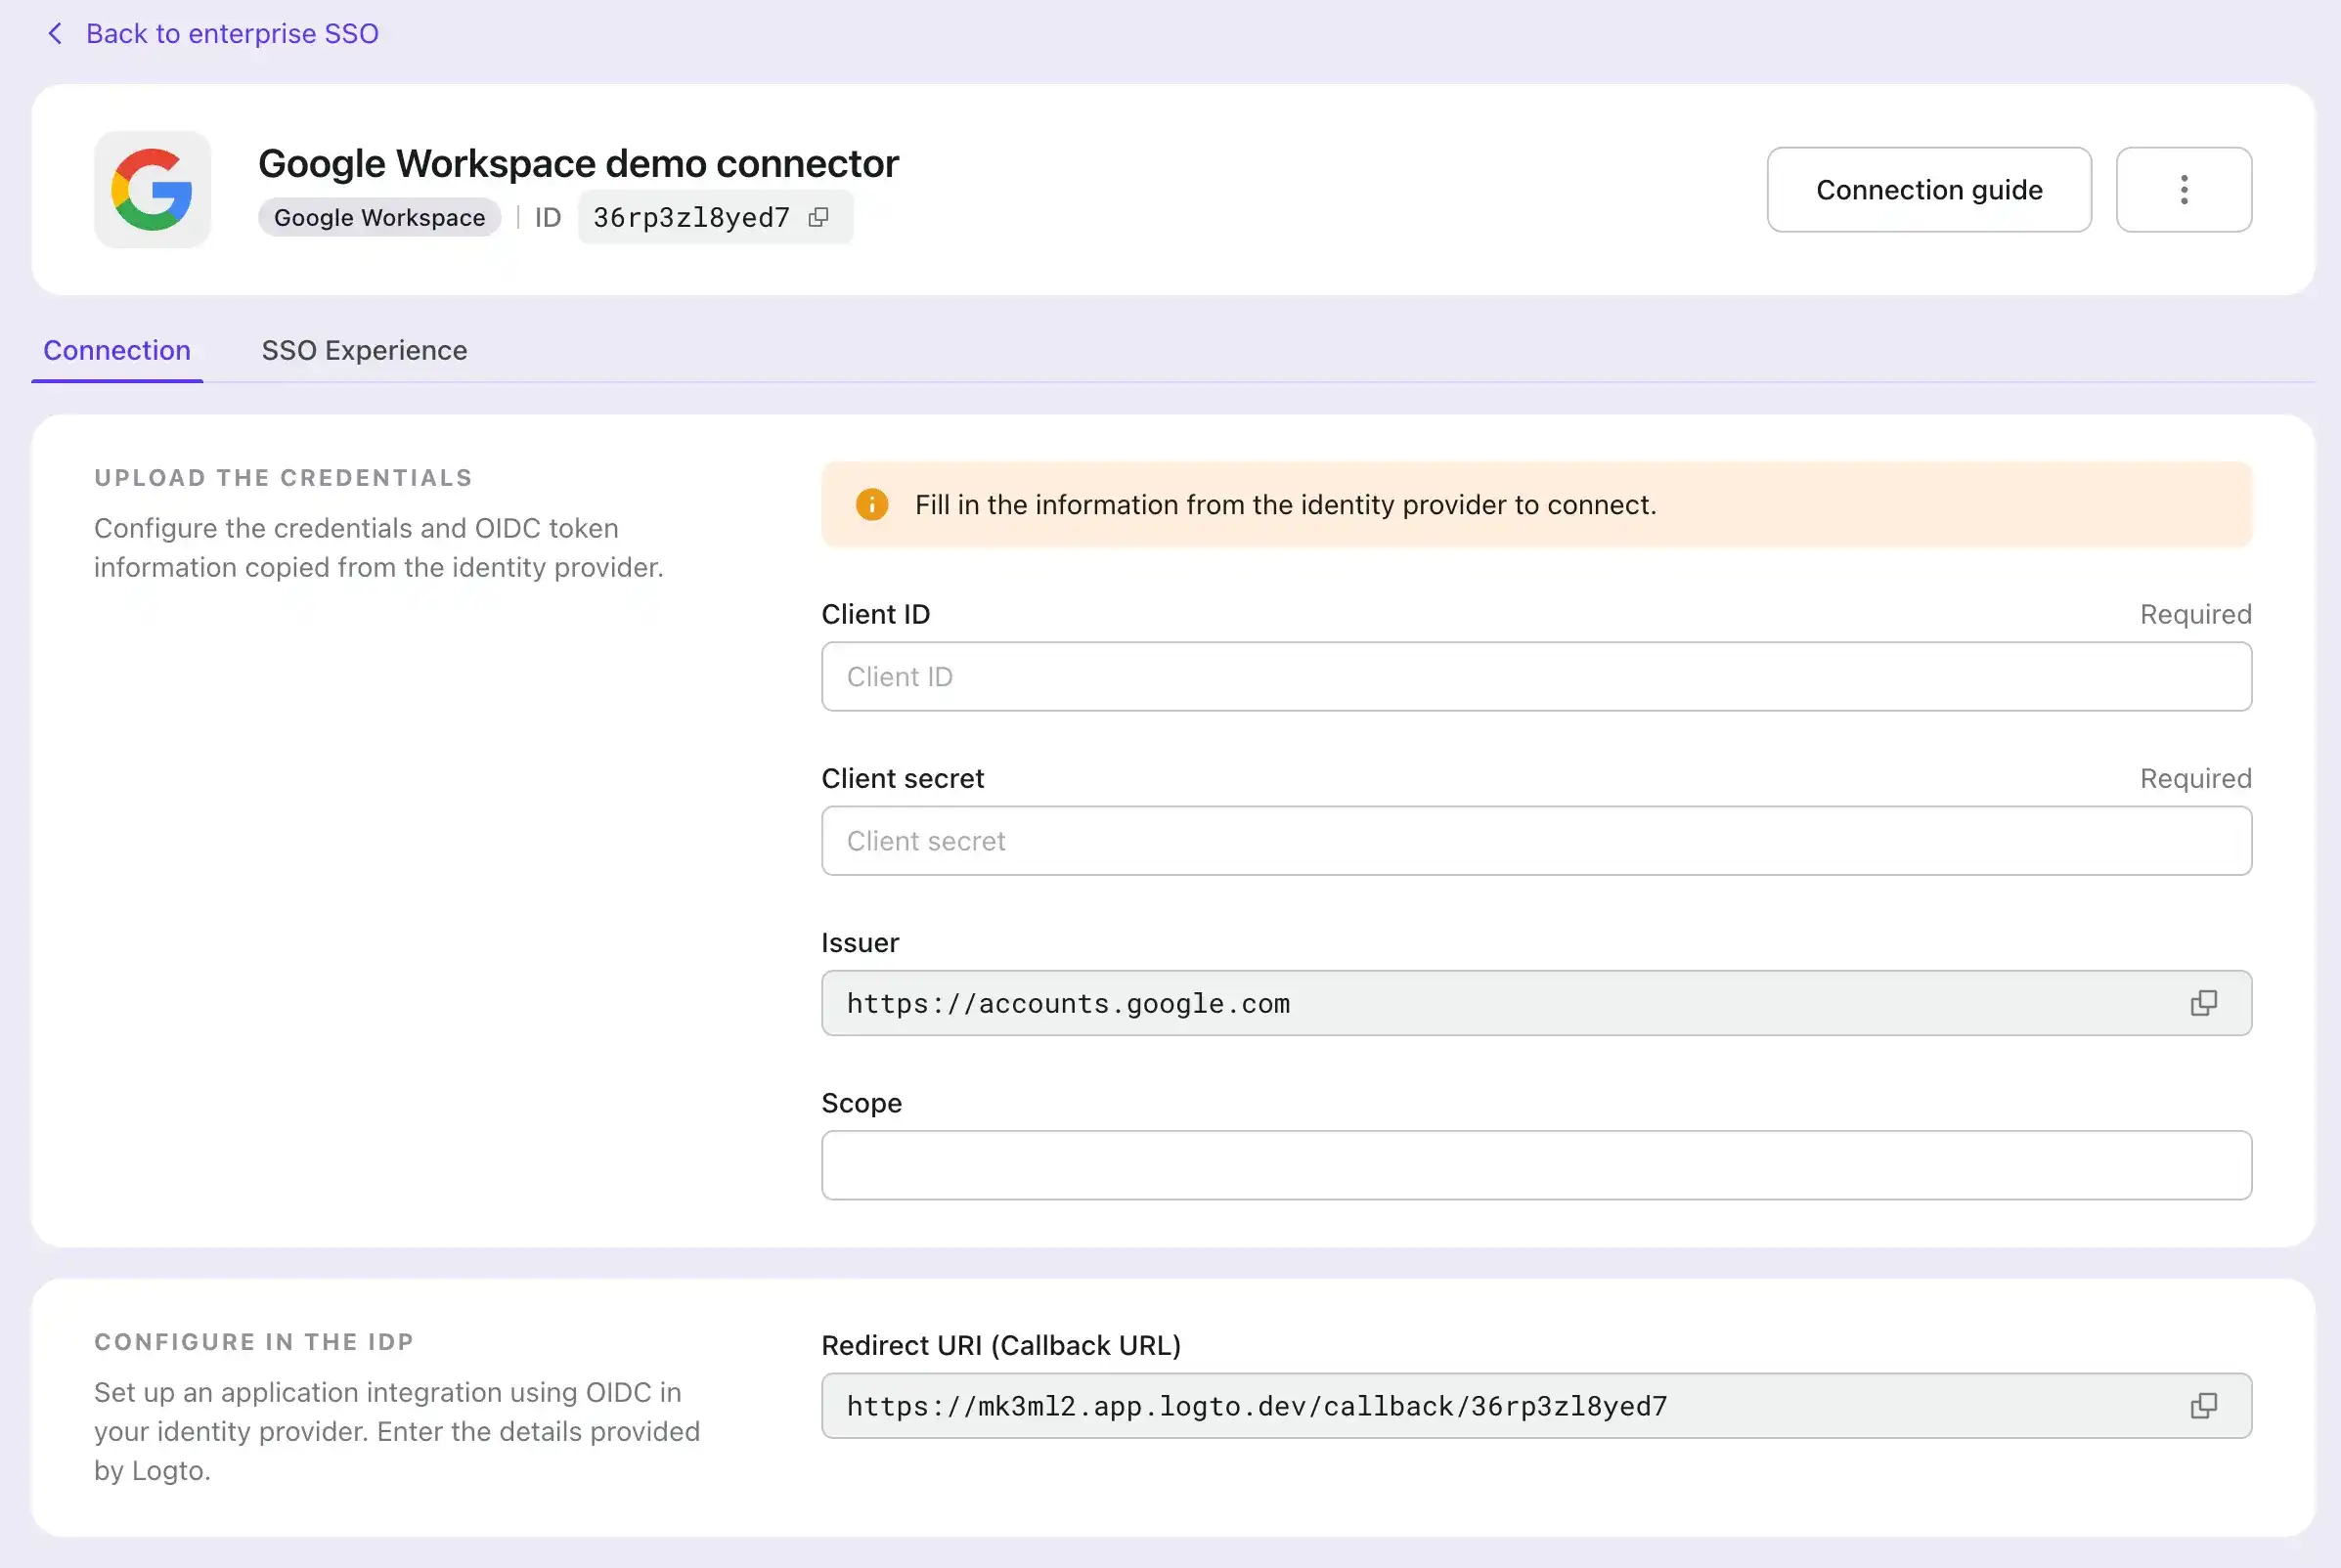Switch to the Connection tab
This screenshot has height=1568, width=2341.
pyautogui.click(x=117, y=350)
